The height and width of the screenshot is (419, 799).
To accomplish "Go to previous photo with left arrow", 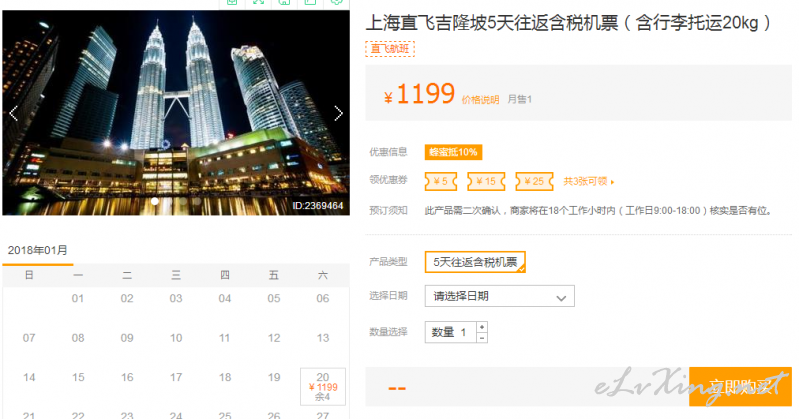I will tap(14, 113).
